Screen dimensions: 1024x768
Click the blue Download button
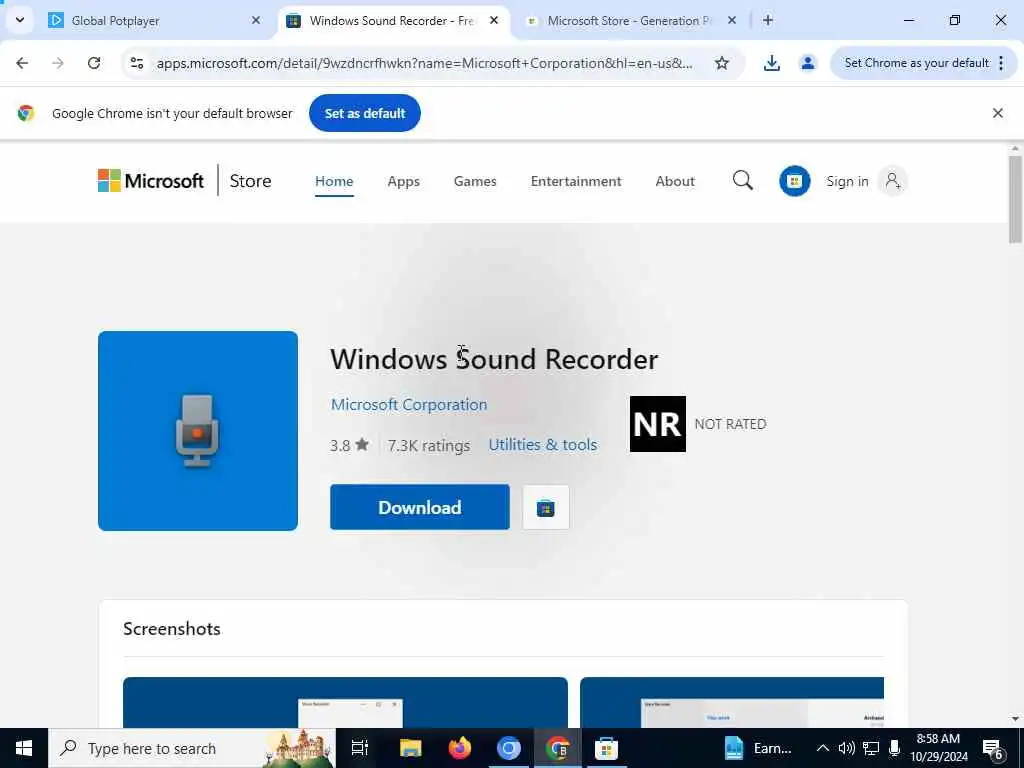pos(420,507)
